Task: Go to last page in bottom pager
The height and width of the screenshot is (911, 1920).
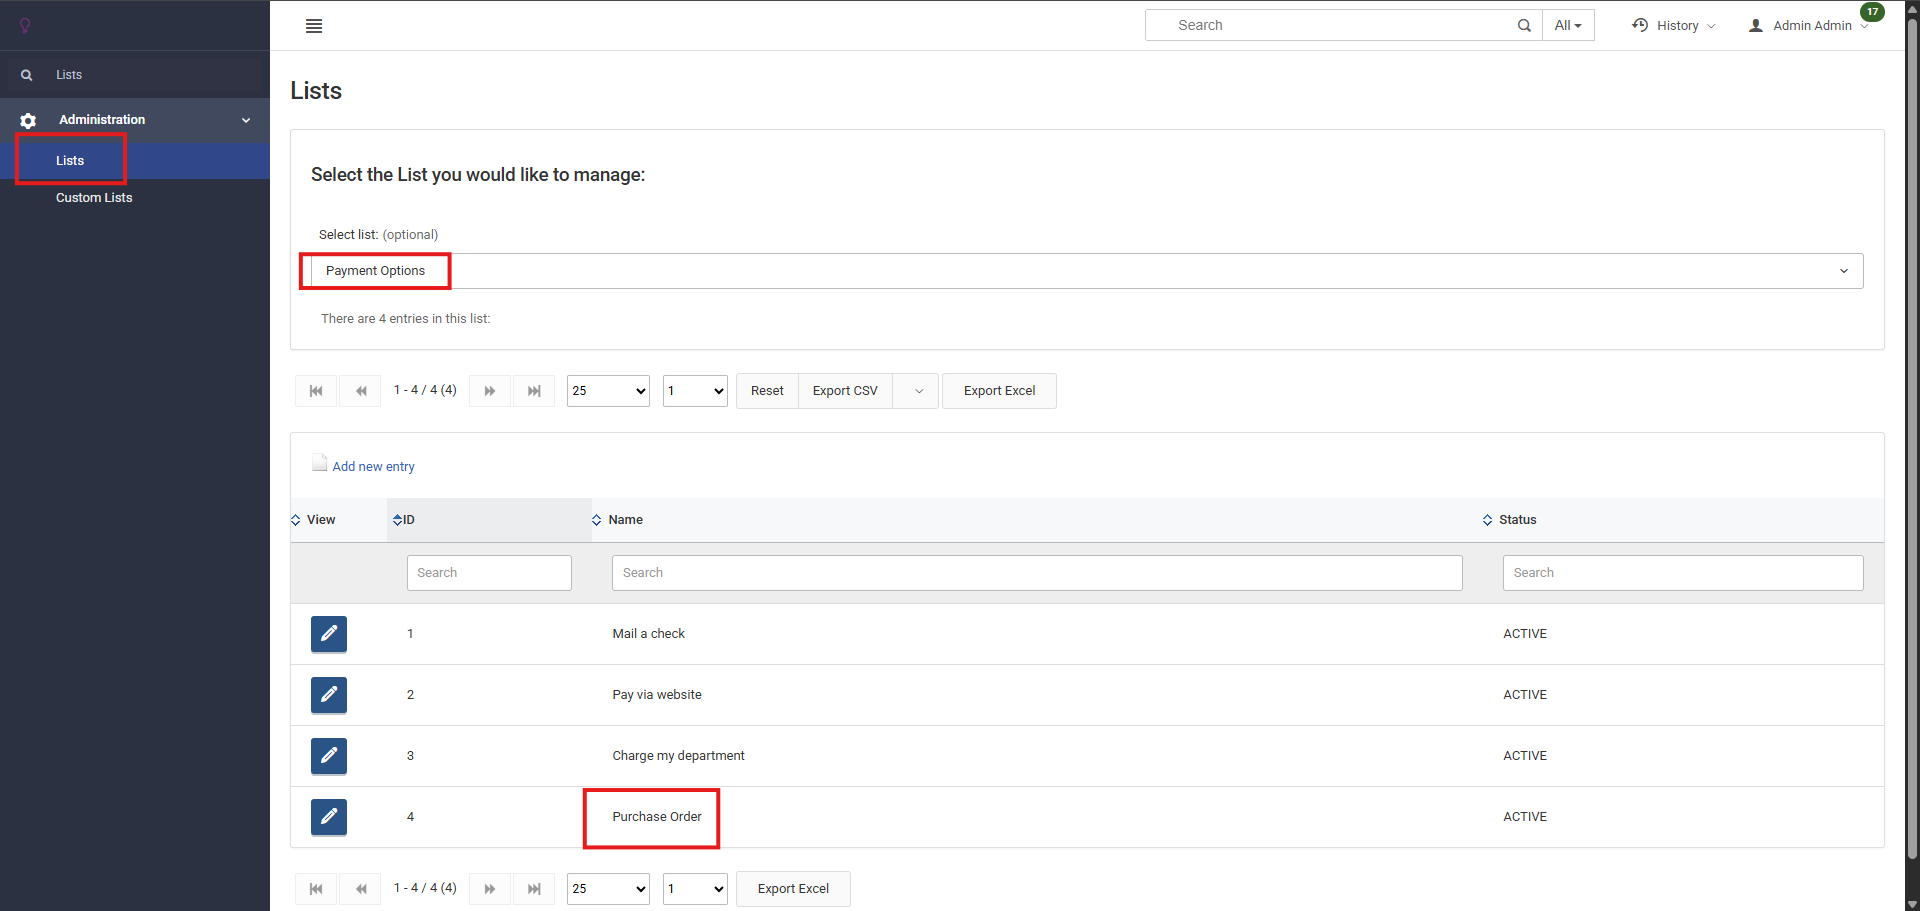Action: (x=534, y=889)
